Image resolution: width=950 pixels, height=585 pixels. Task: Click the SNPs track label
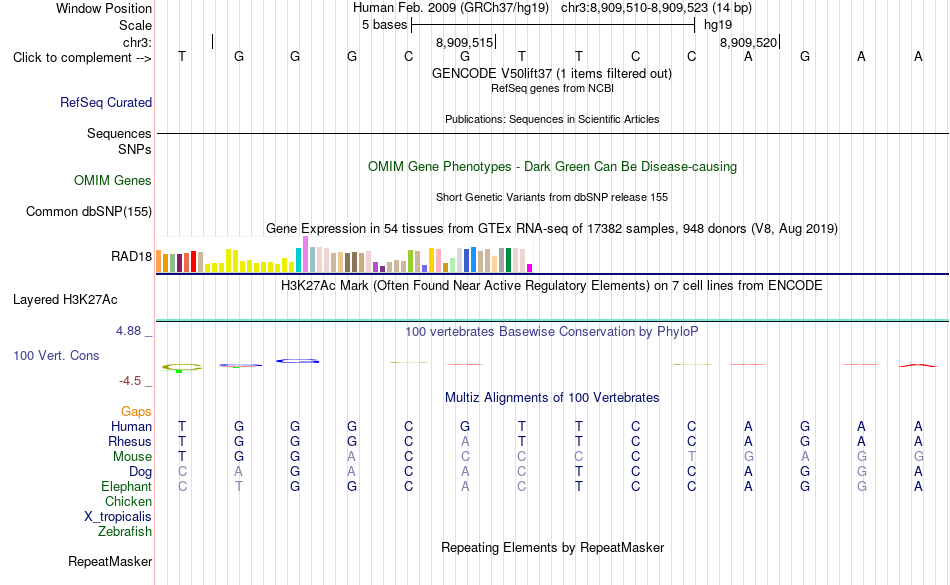coord(135,149)
